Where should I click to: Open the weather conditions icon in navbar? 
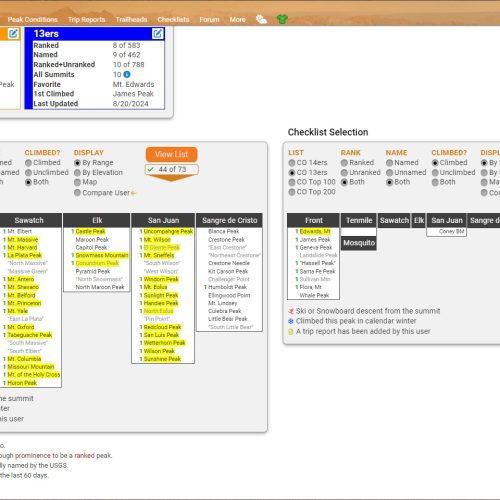click(x=261, y=19)
